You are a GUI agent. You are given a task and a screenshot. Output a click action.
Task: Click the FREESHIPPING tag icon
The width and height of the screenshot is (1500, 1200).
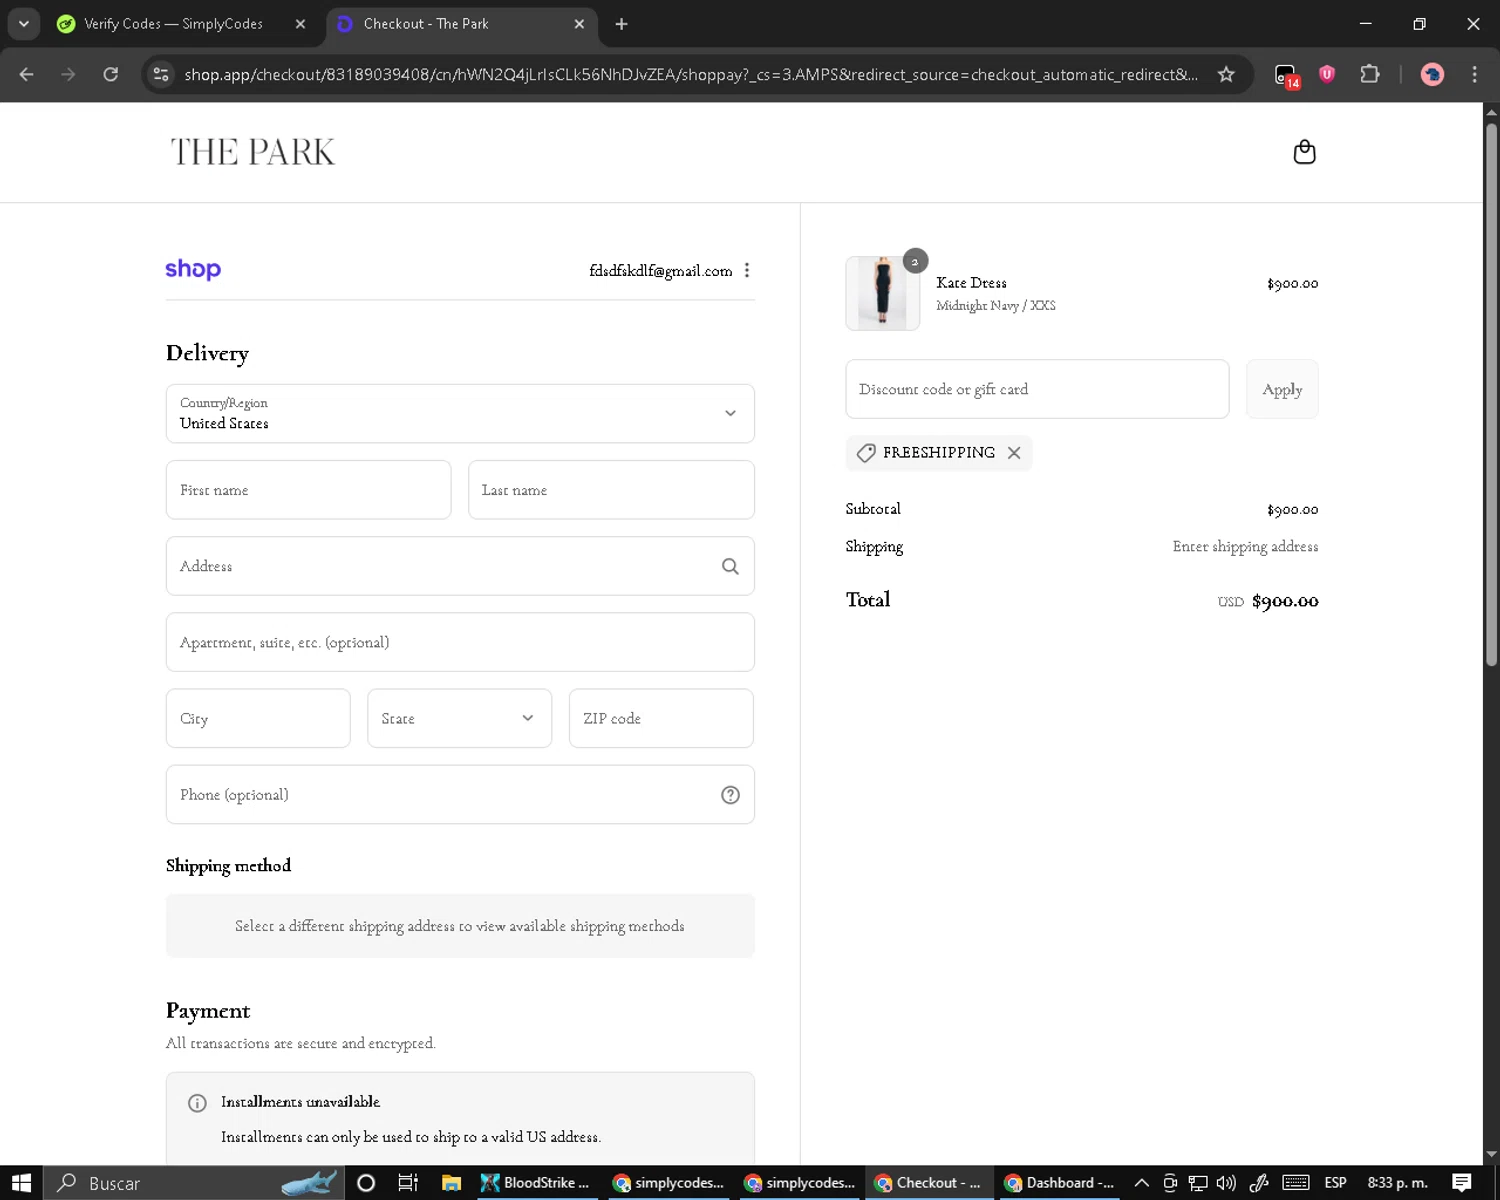(x=866, y=453)
